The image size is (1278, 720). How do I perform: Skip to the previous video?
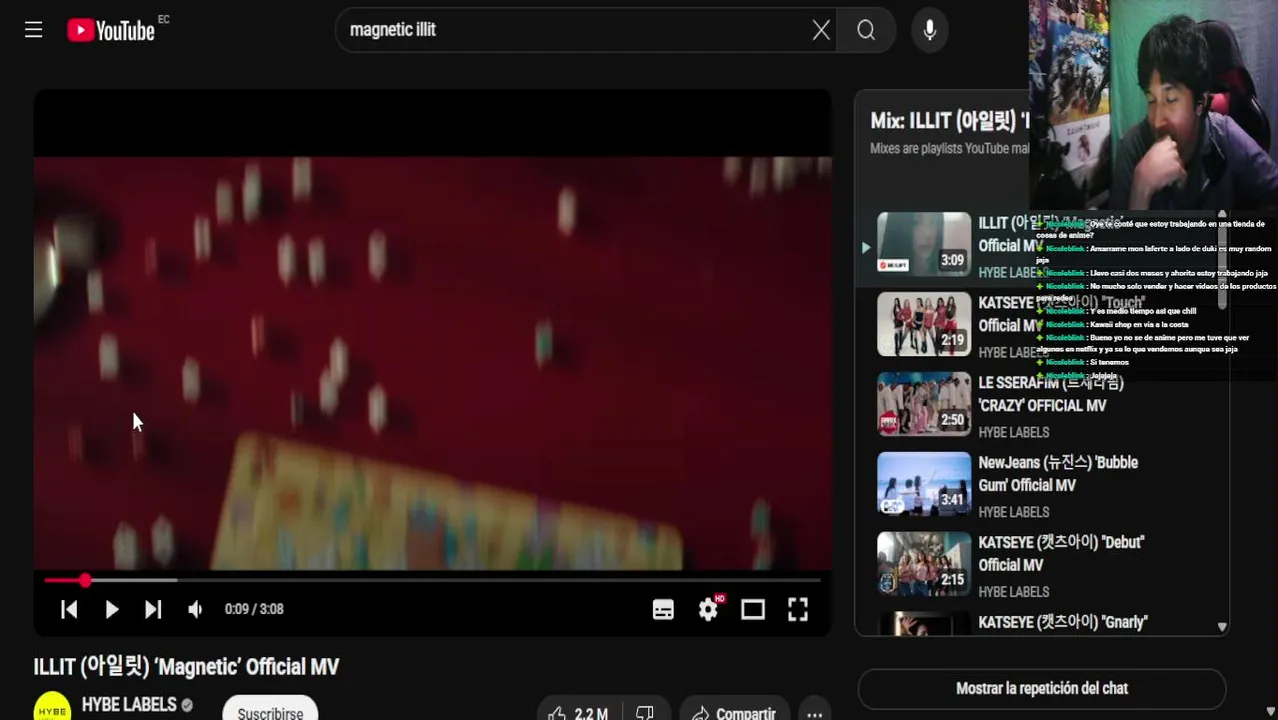pyautogui.click(x=69, y=609)
